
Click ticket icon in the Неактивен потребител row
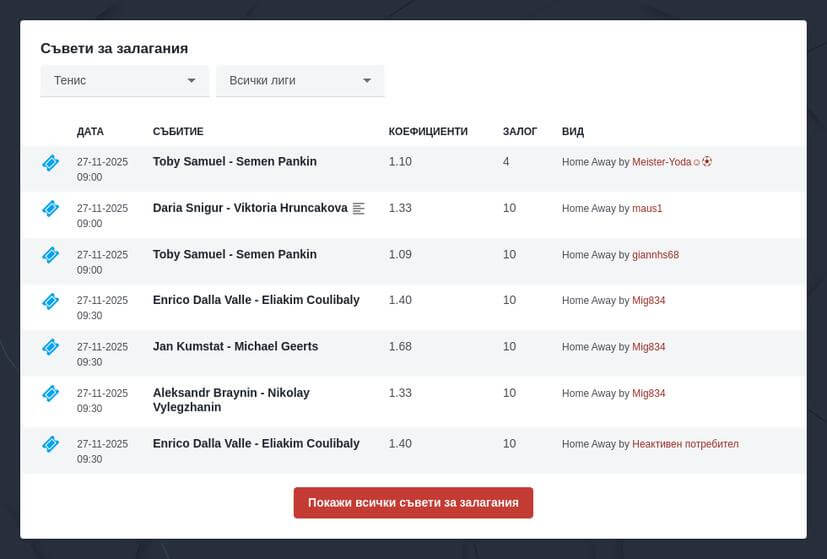tap(50, 444)
